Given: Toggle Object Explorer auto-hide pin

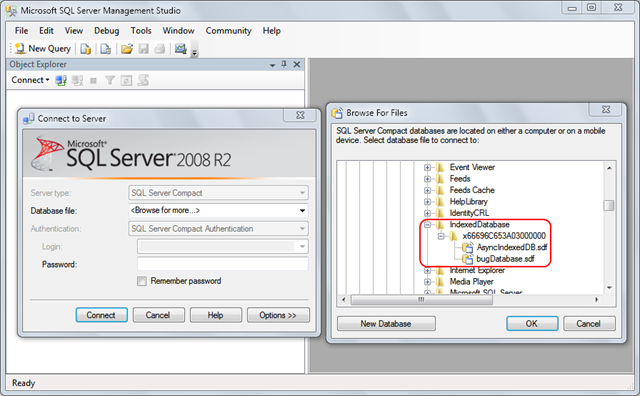Looking at the screenshot, I should [284, 64].
